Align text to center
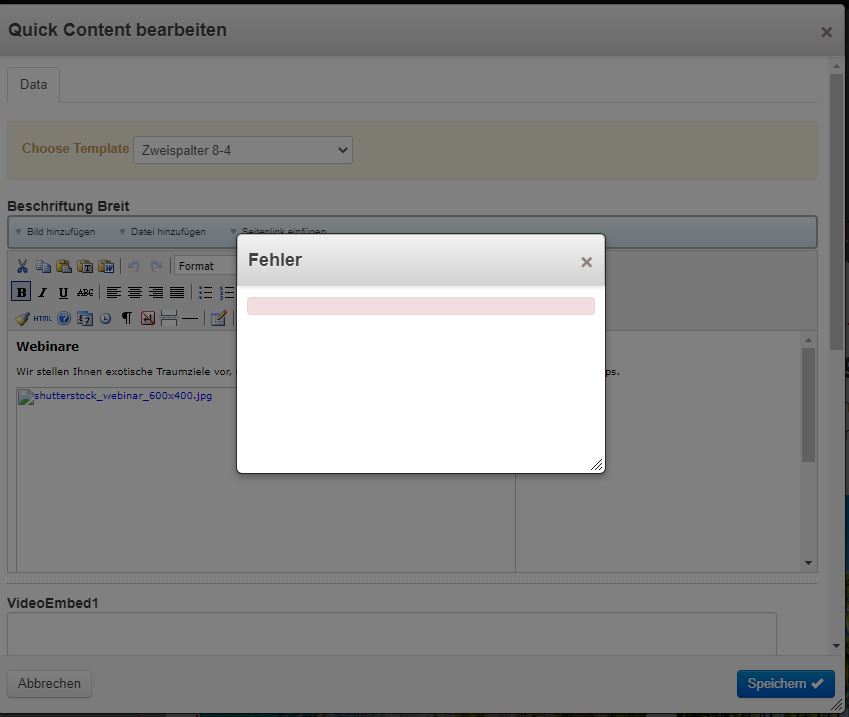Viewport: 849px width, 717px height. [135, 293]
